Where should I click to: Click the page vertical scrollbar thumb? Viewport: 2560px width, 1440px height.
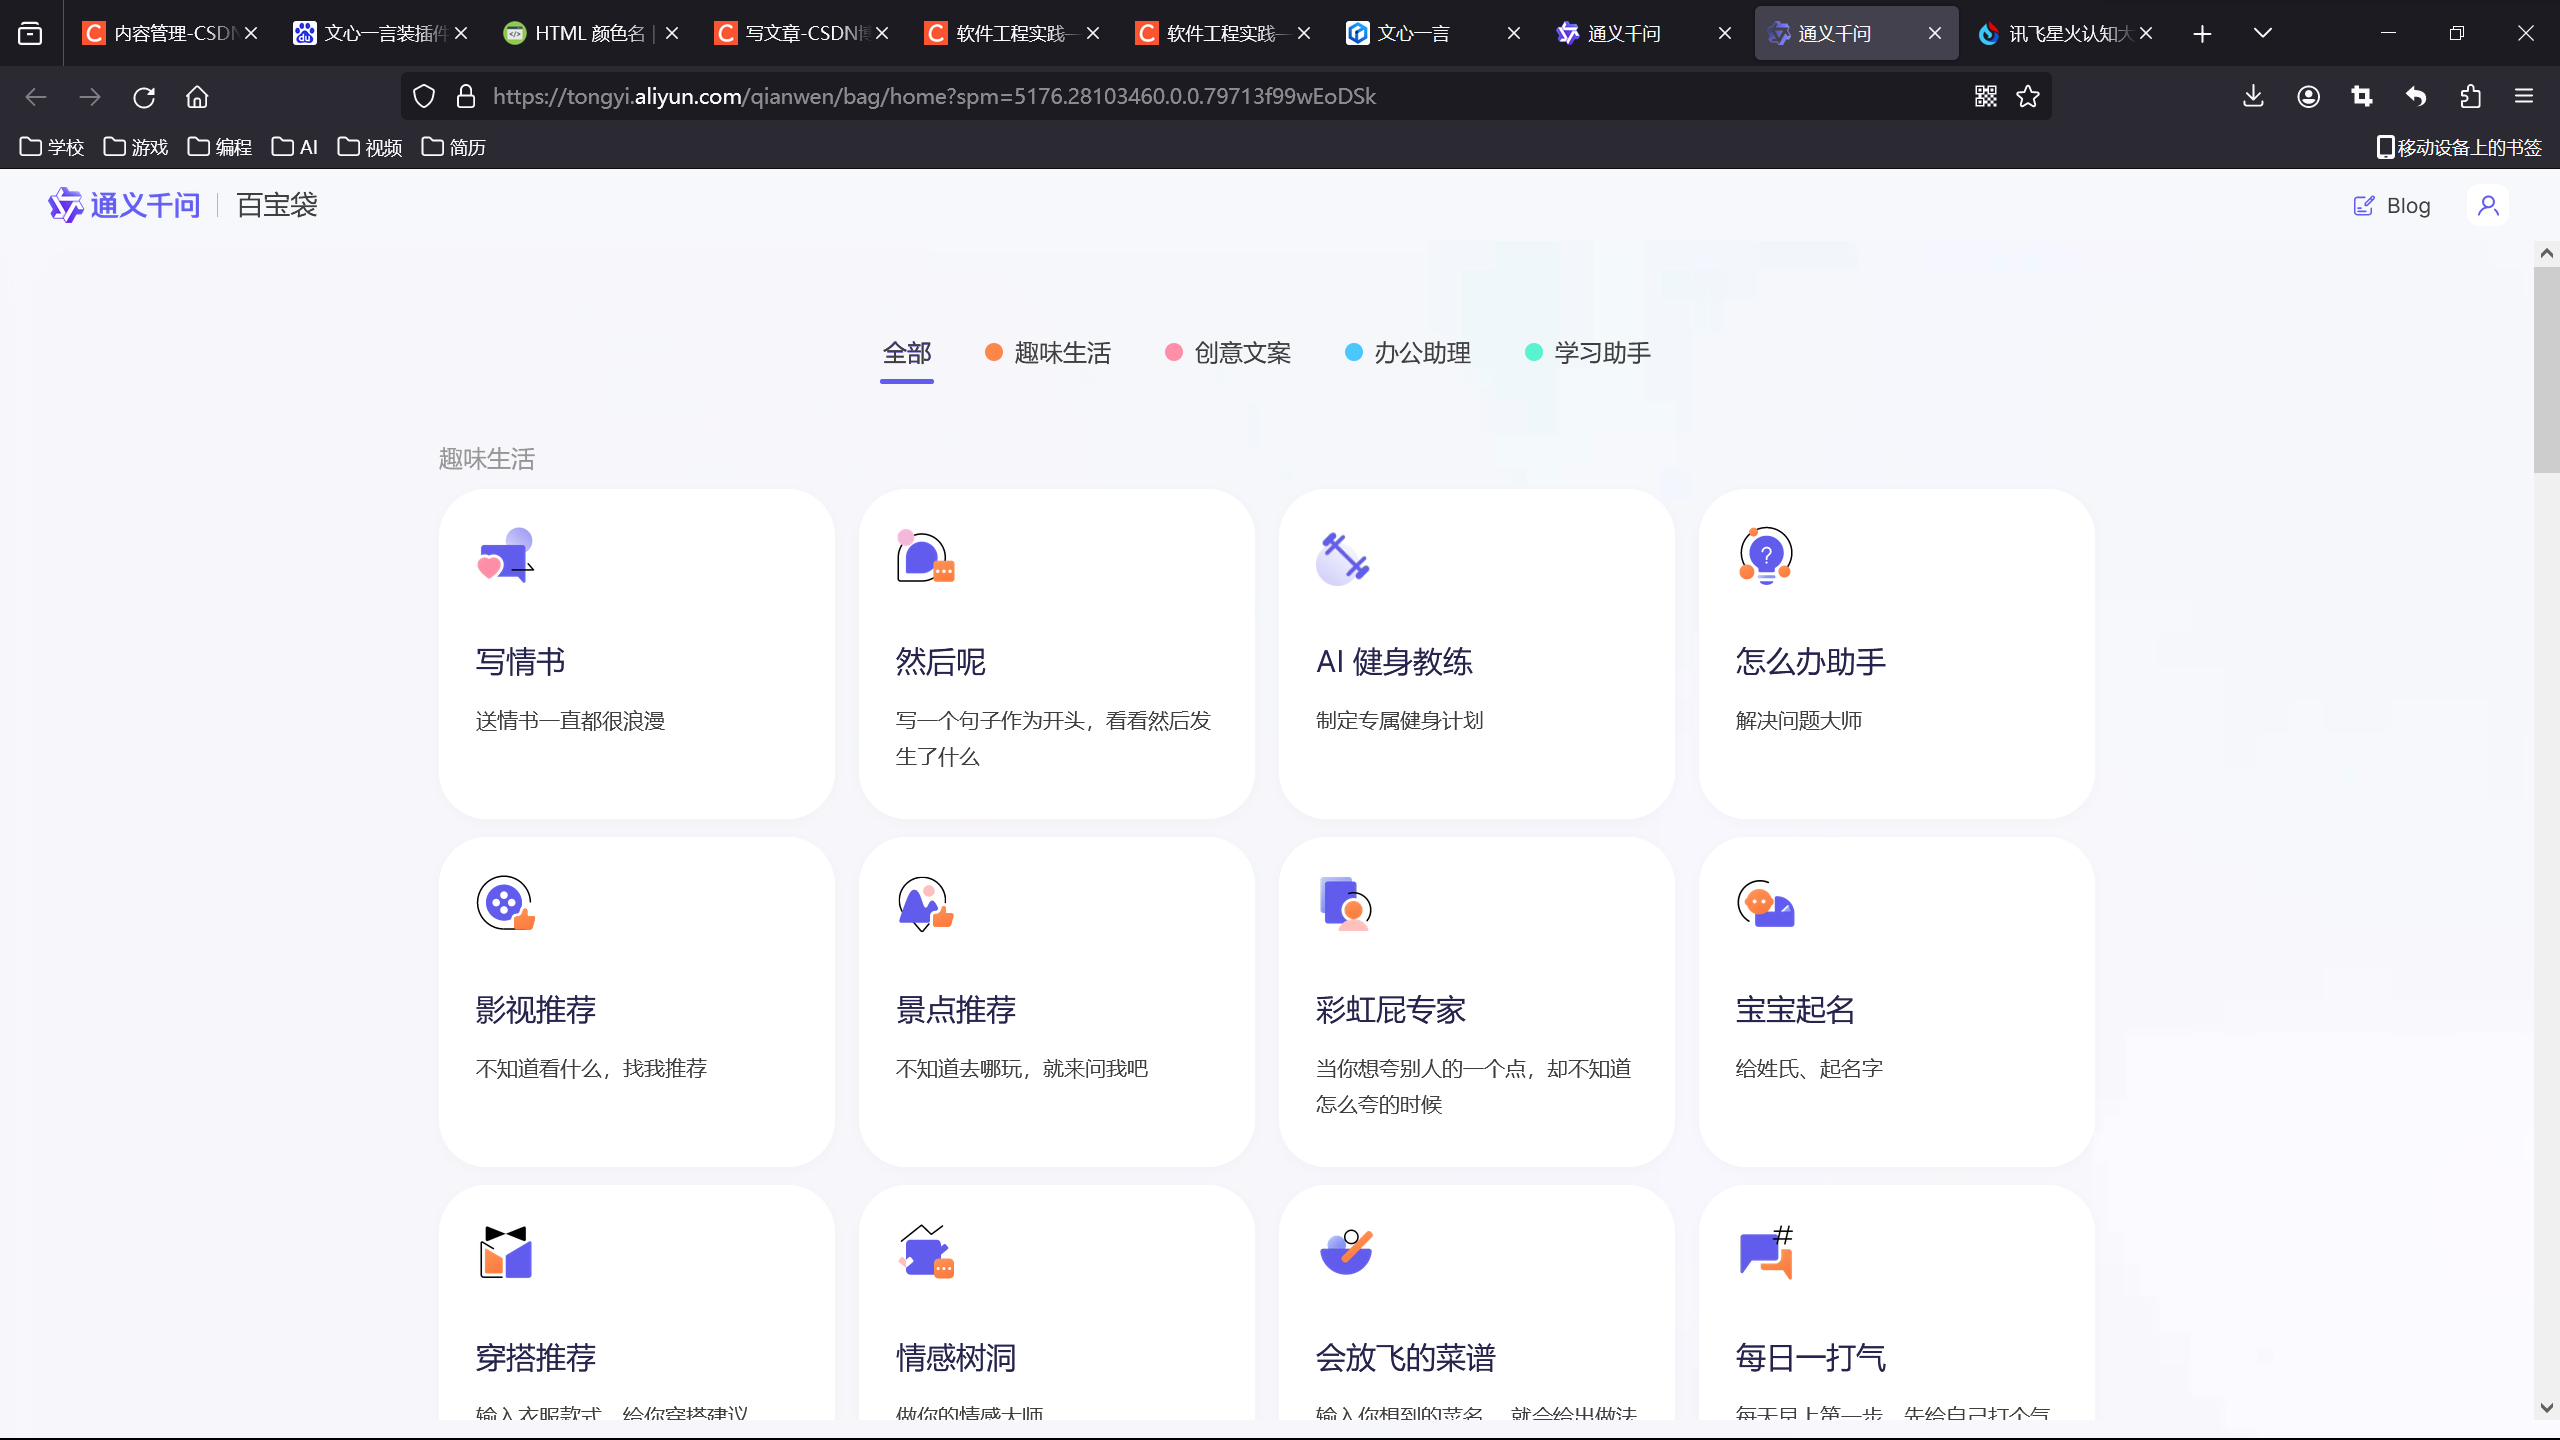(2546, 370)
